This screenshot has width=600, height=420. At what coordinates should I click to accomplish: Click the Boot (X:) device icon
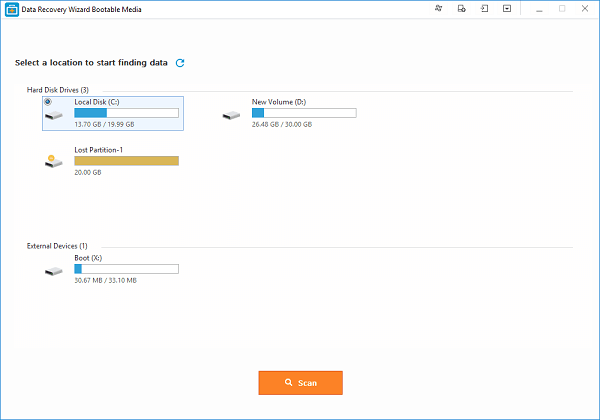click(x=53, y=270)
